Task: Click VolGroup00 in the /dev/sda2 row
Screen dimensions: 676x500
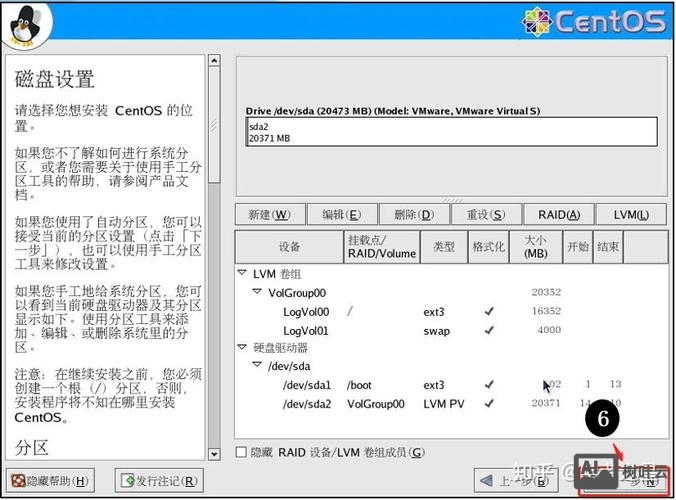Action: tap(376, 404)
